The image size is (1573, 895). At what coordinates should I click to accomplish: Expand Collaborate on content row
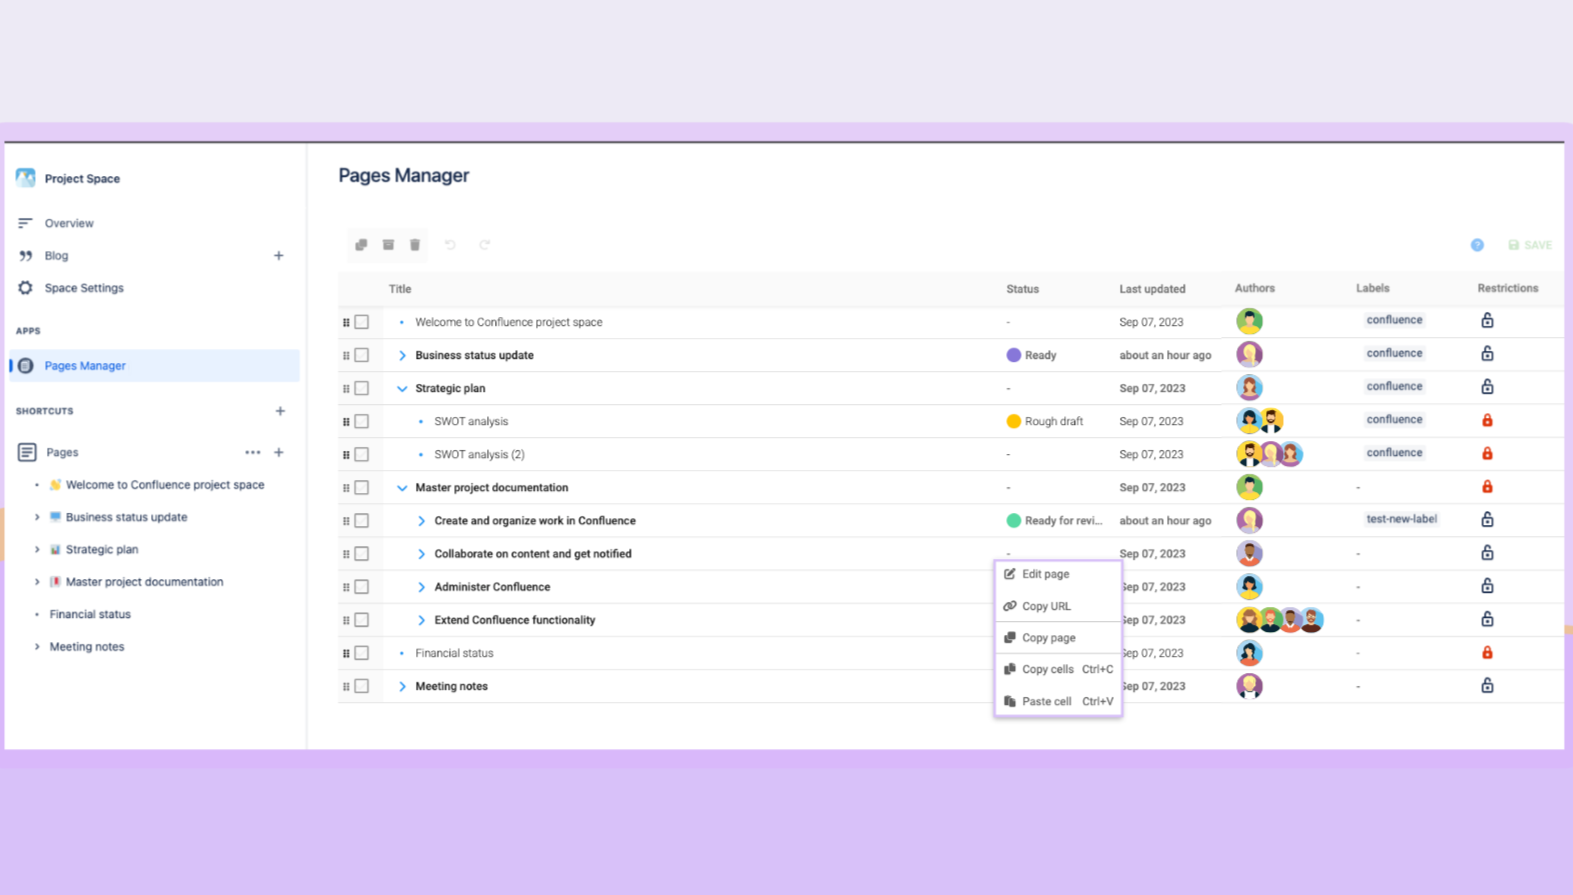(x=421, y=554)
